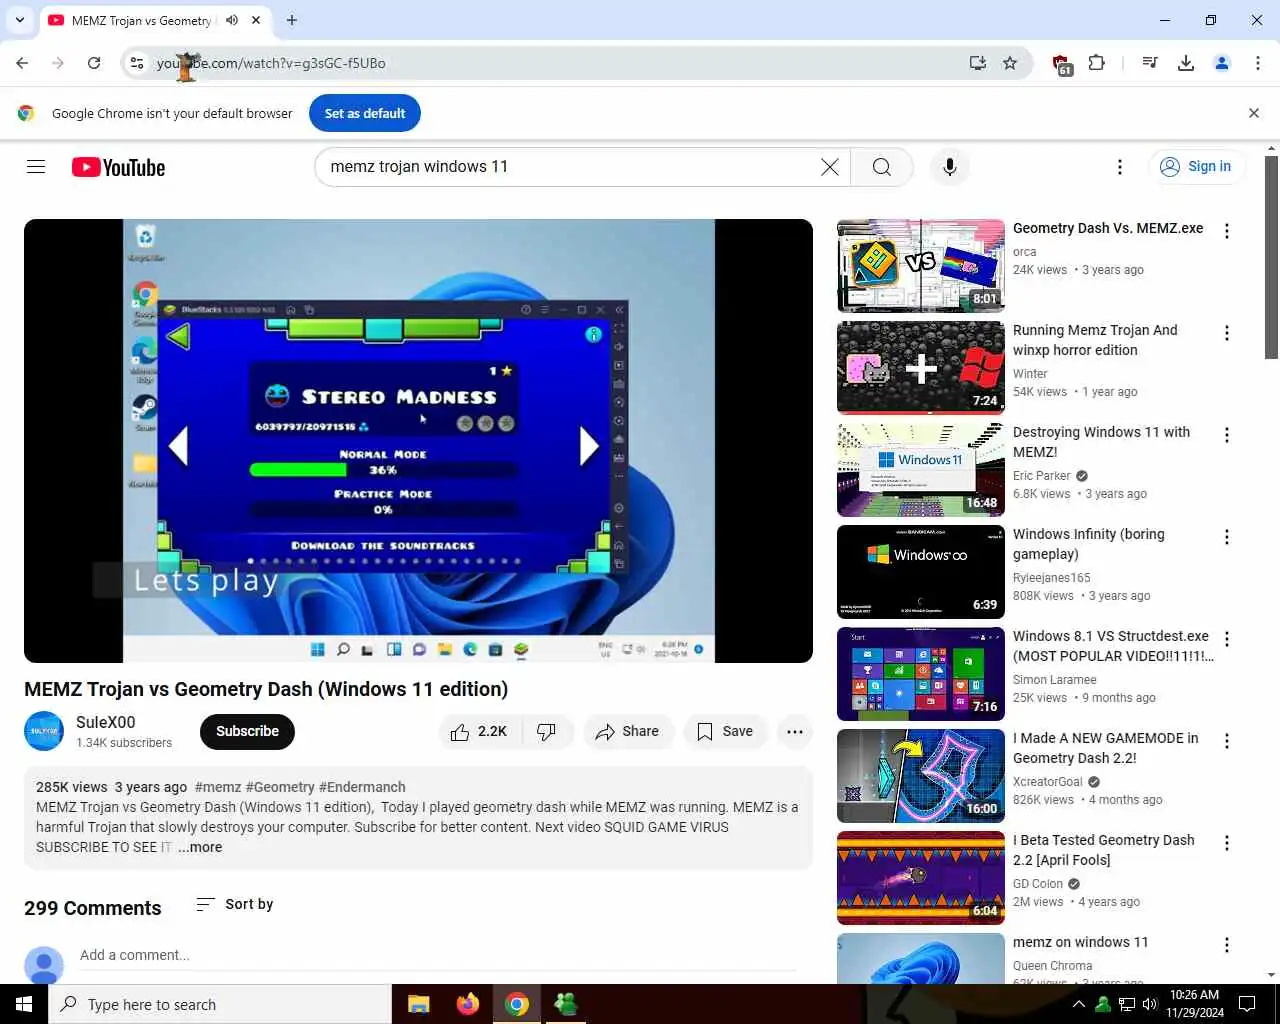The width and height of the screenshot is (1280, 1024).
Task: Open Firefox from the taskbar
Action: [468, 1004]
